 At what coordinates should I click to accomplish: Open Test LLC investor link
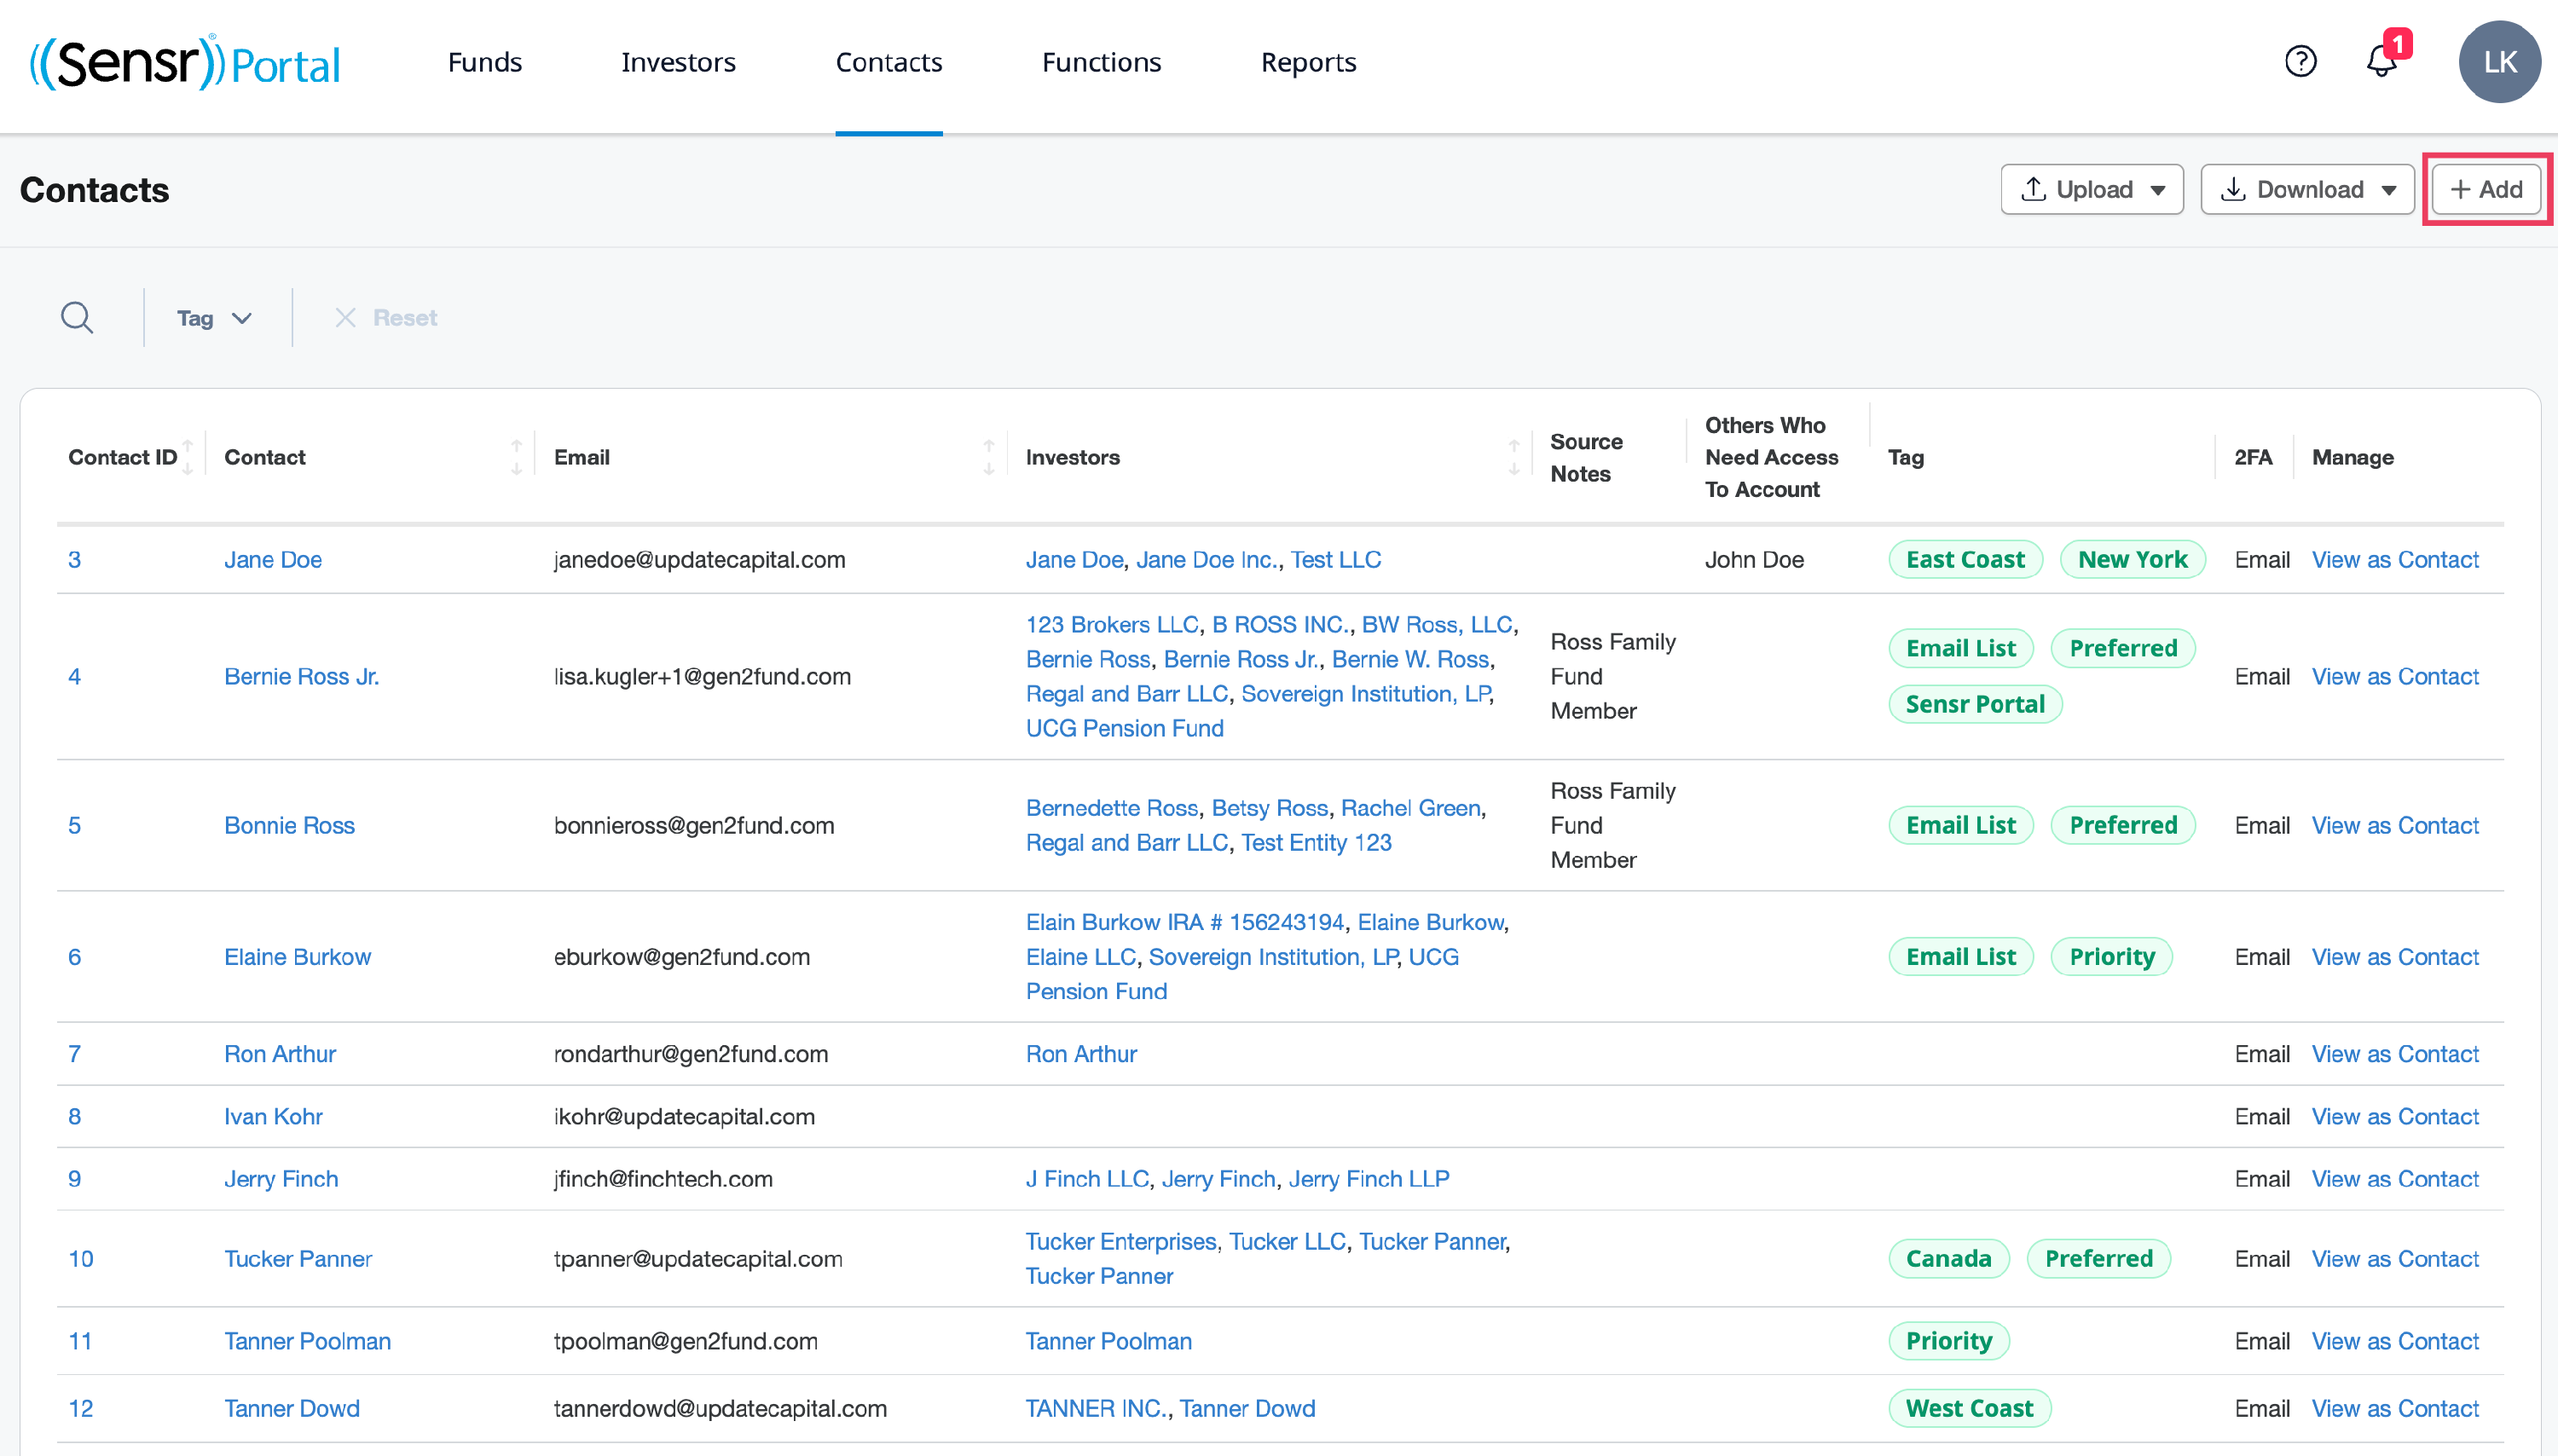point(1335,560)
